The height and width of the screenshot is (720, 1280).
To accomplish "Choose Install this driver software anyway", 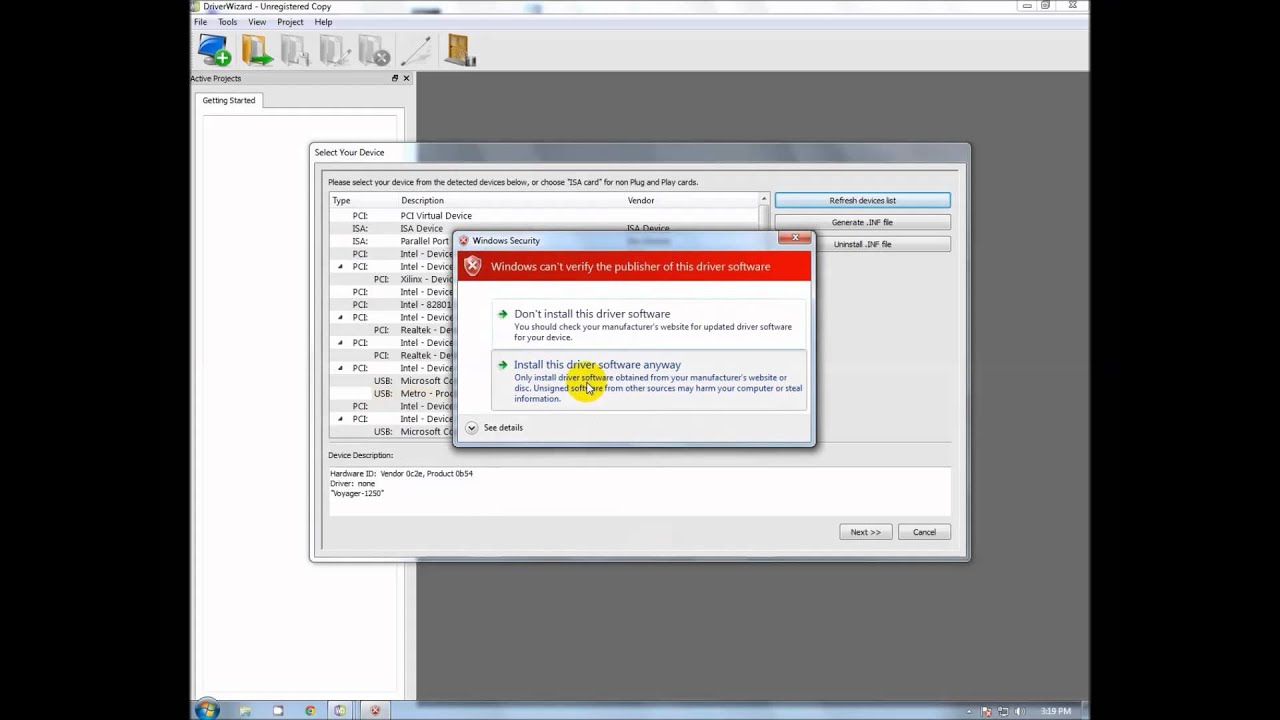I will click(649, 380).
